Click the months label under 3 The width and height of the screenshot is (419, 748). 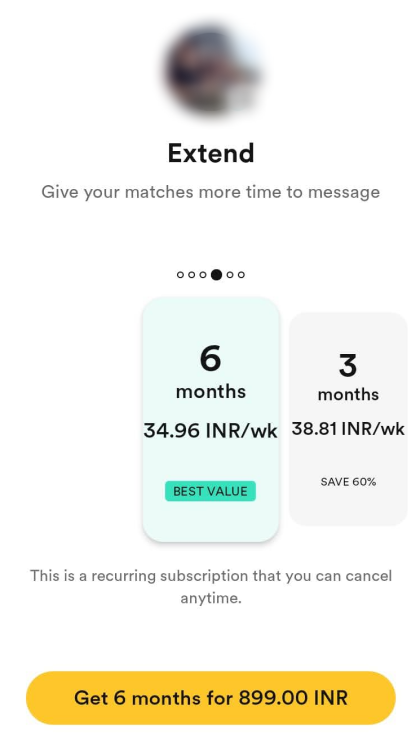(348, 395)
